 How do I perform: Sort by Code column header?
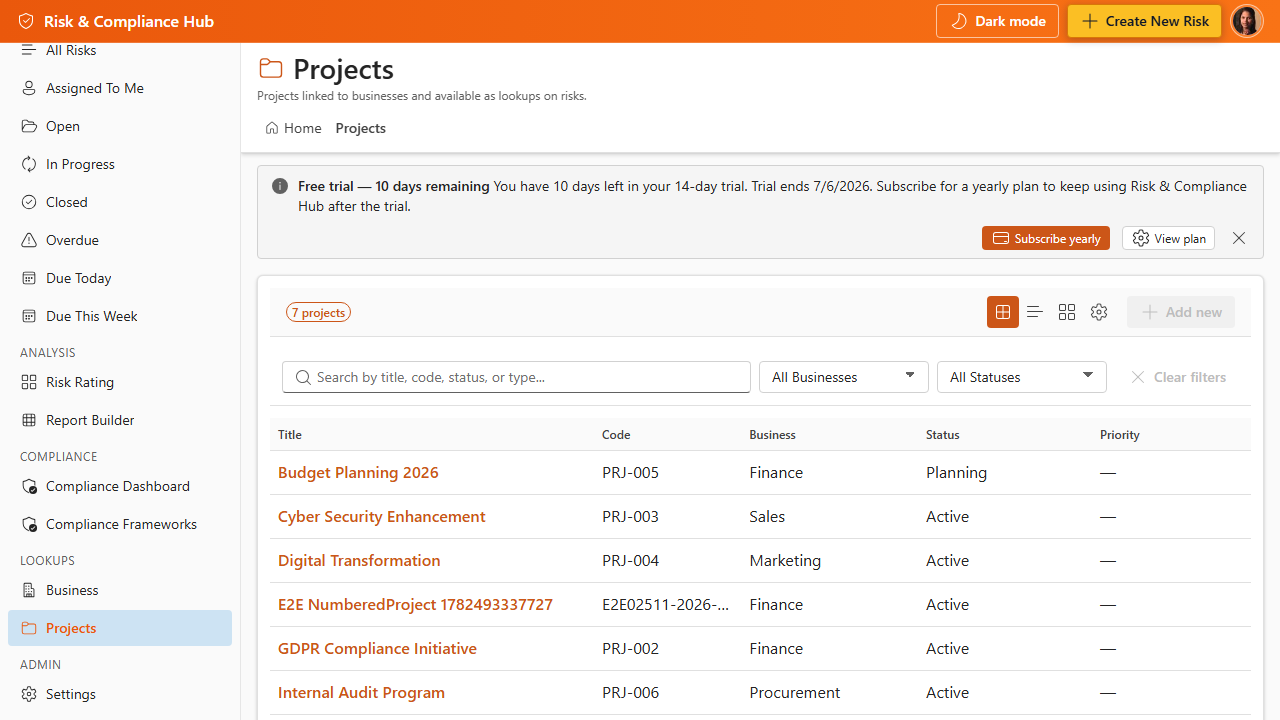point(616,434)
